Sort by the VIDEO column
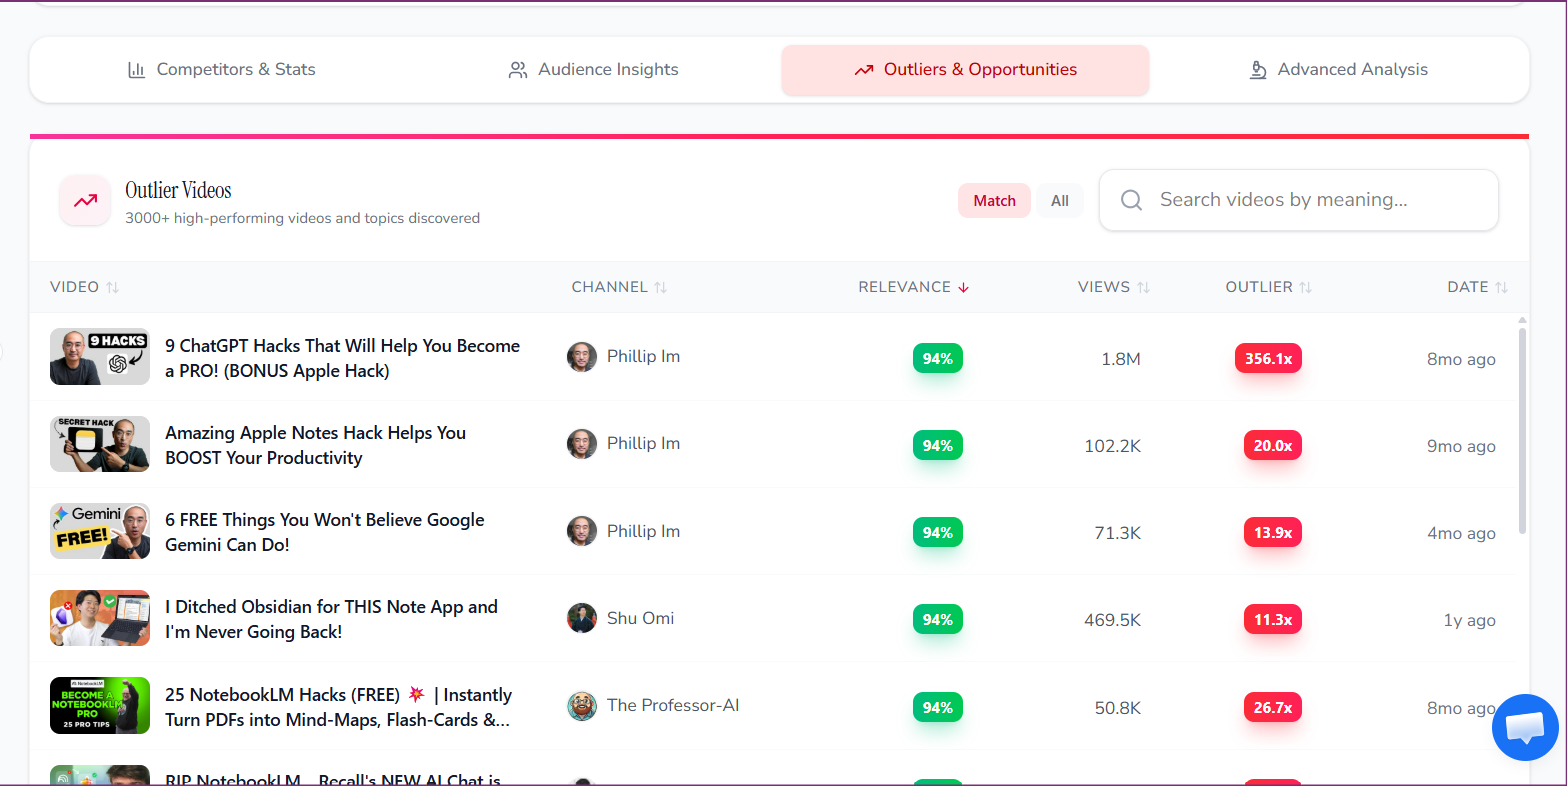 [84, 287]
